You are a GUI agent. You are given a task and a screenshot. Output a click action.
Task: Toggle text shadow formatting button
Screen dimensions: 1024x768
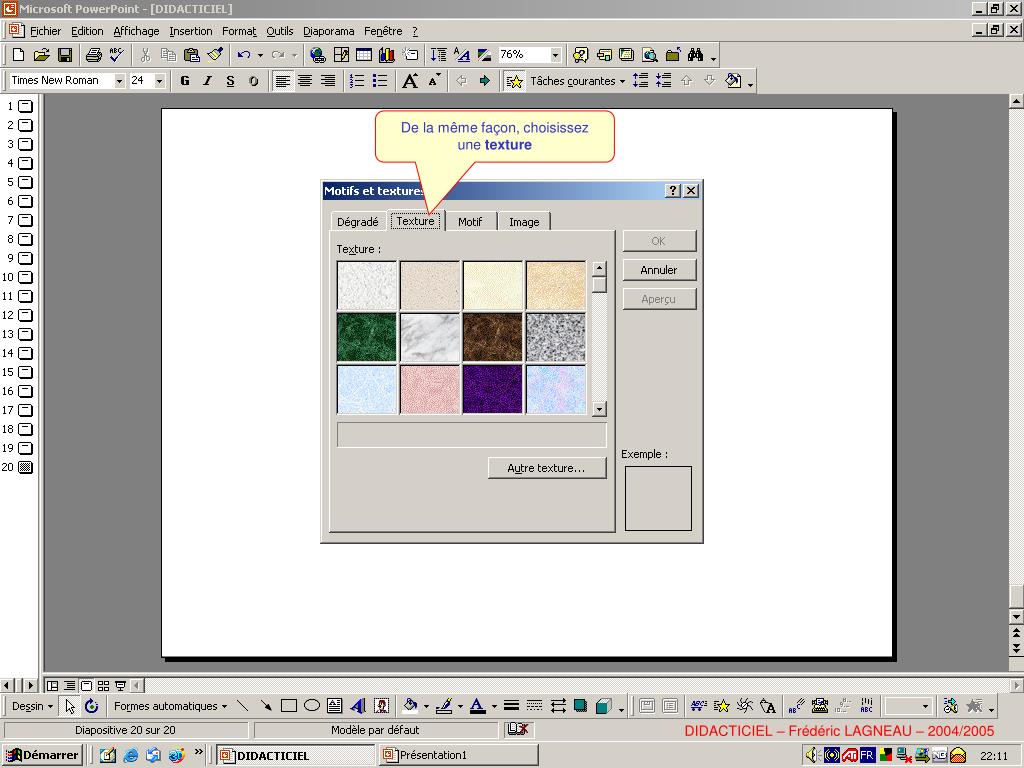point(253,81)
